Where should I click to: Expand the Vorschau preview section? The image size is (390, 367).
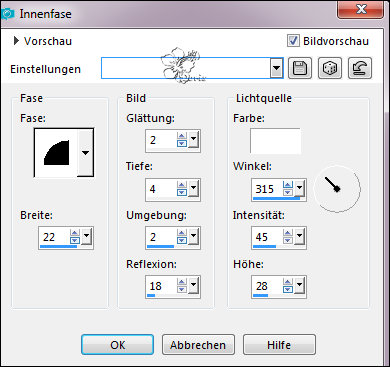click(x=16, y=41)
